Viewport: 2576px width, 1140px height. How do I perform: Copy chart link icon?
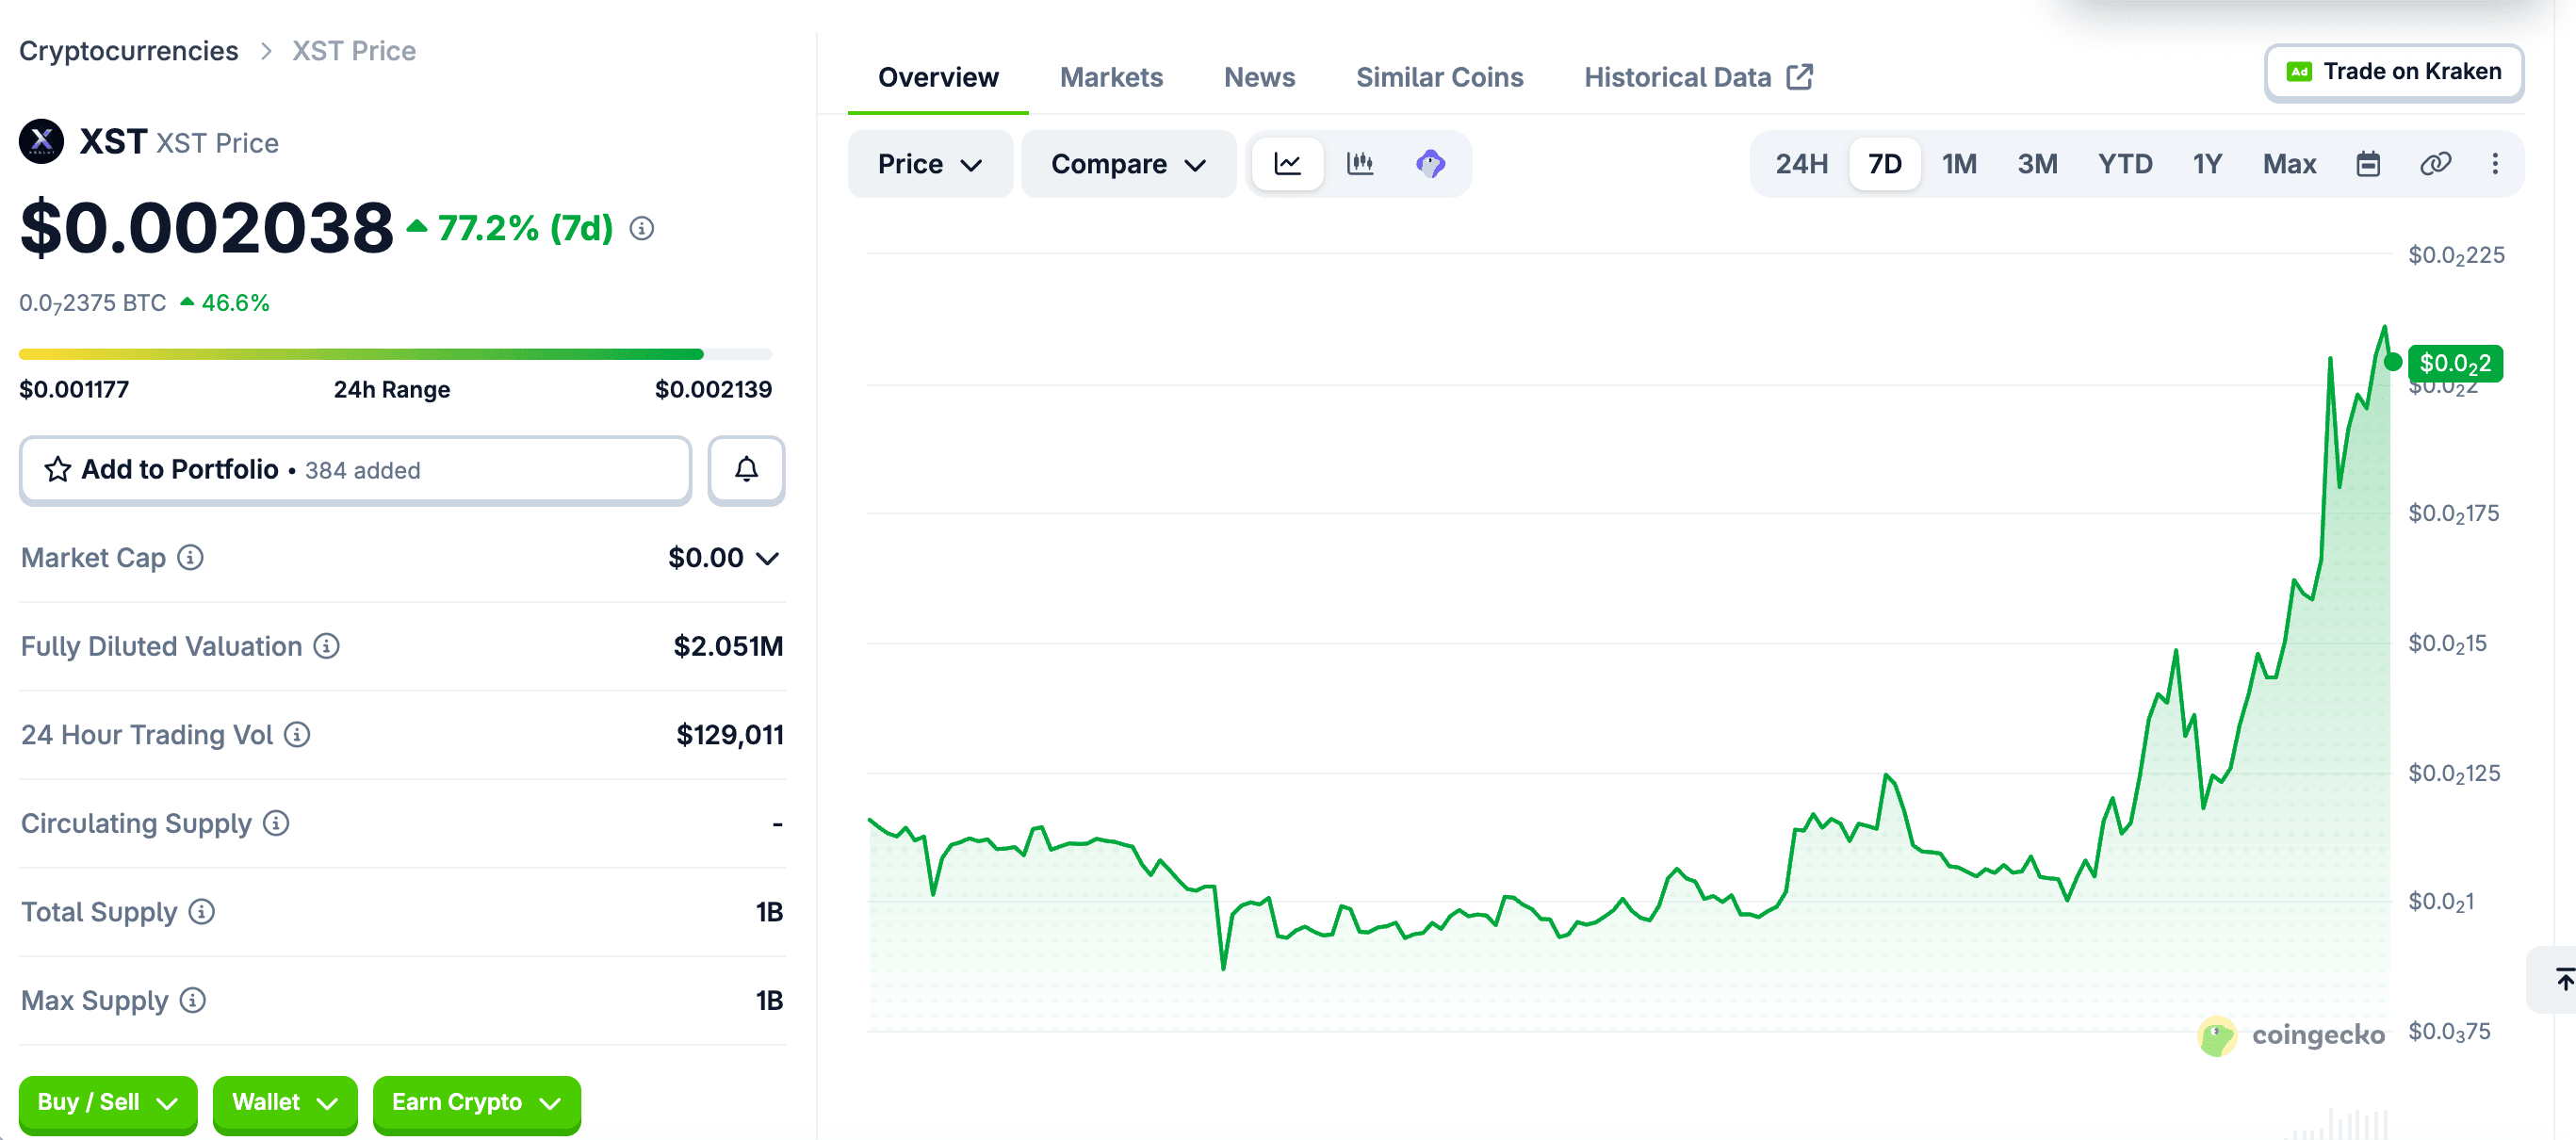click(x=2435, y=164)
